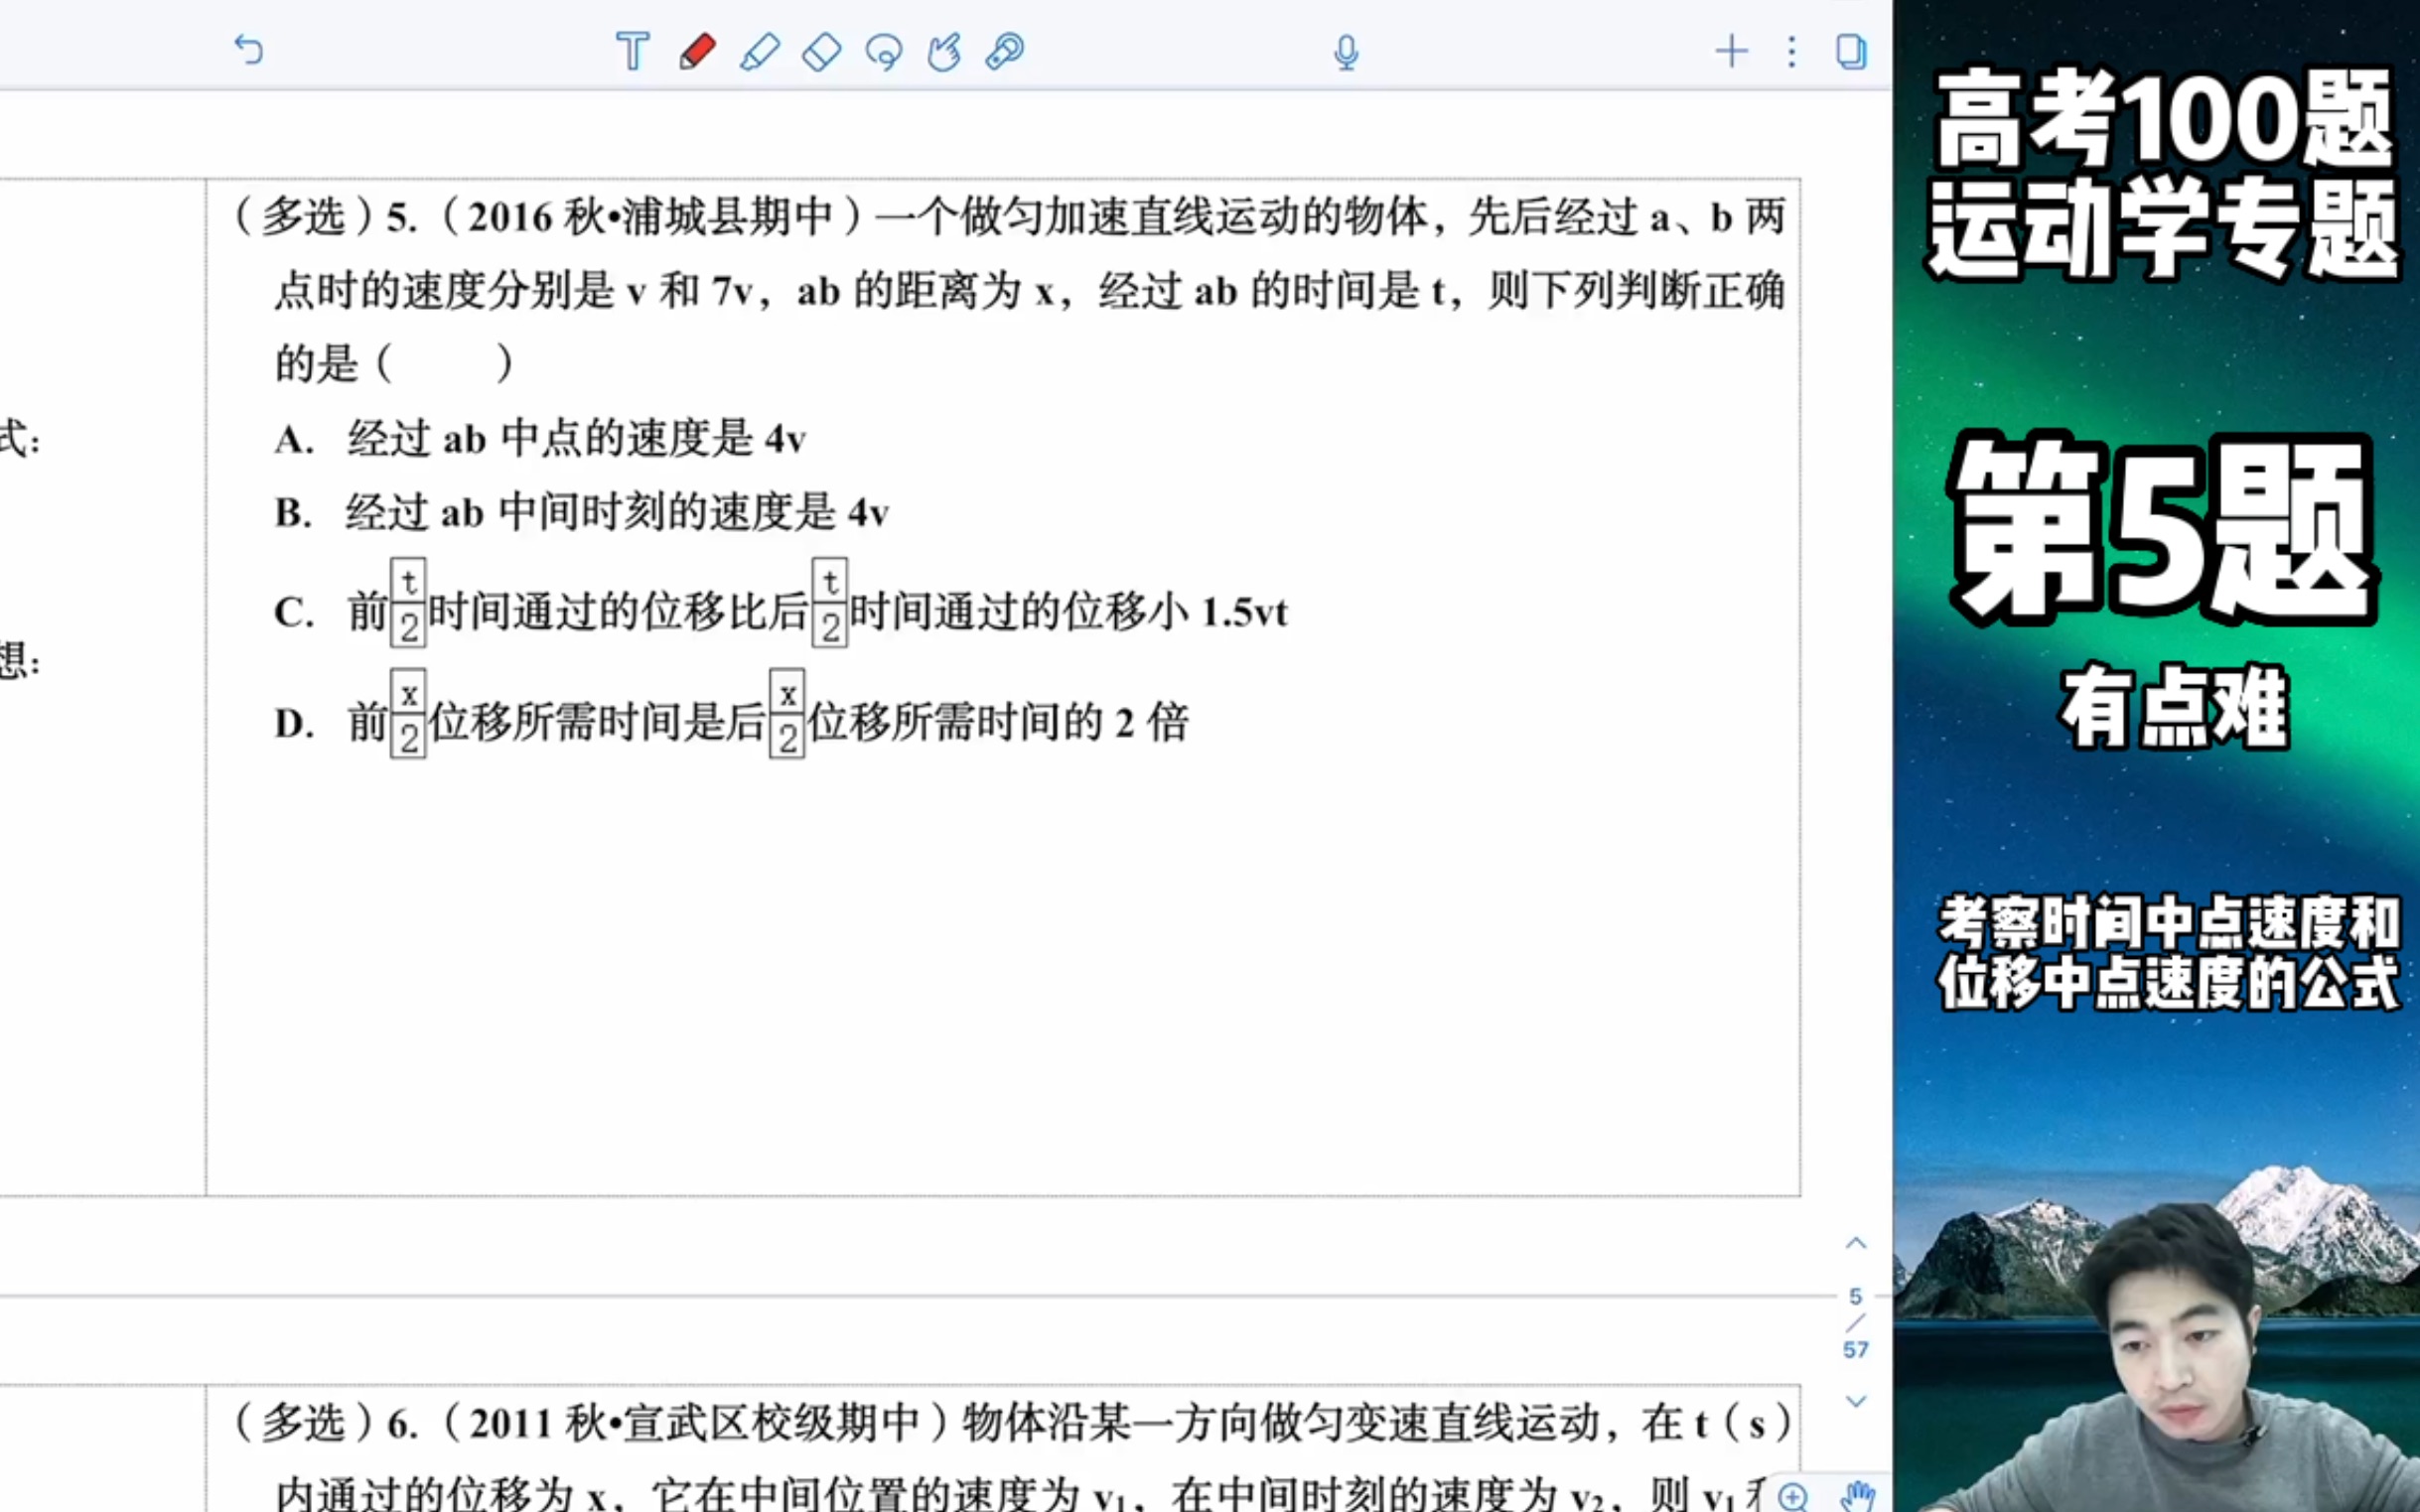
Task: Expand to the next page with down chevron
Action: [x=1857, y=1398]
